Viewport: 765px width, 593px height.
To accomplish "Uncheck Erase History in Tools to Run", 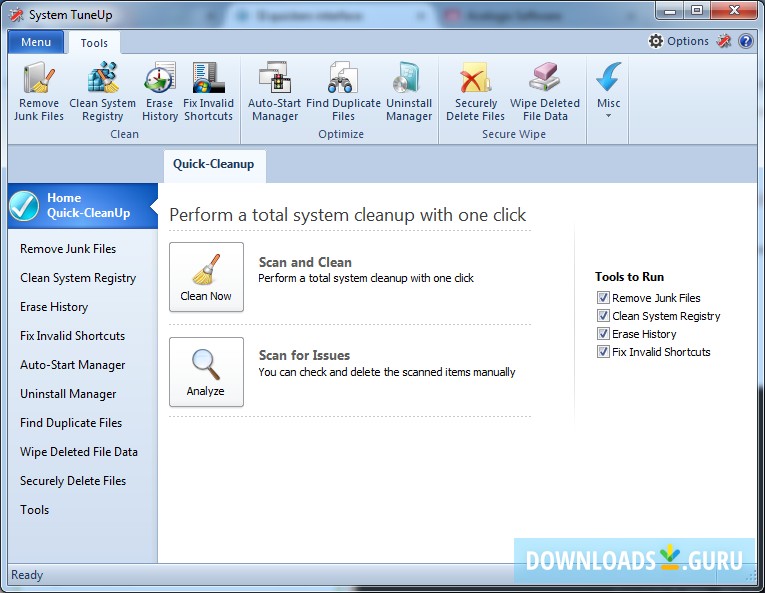I will (x=603, y=333).
